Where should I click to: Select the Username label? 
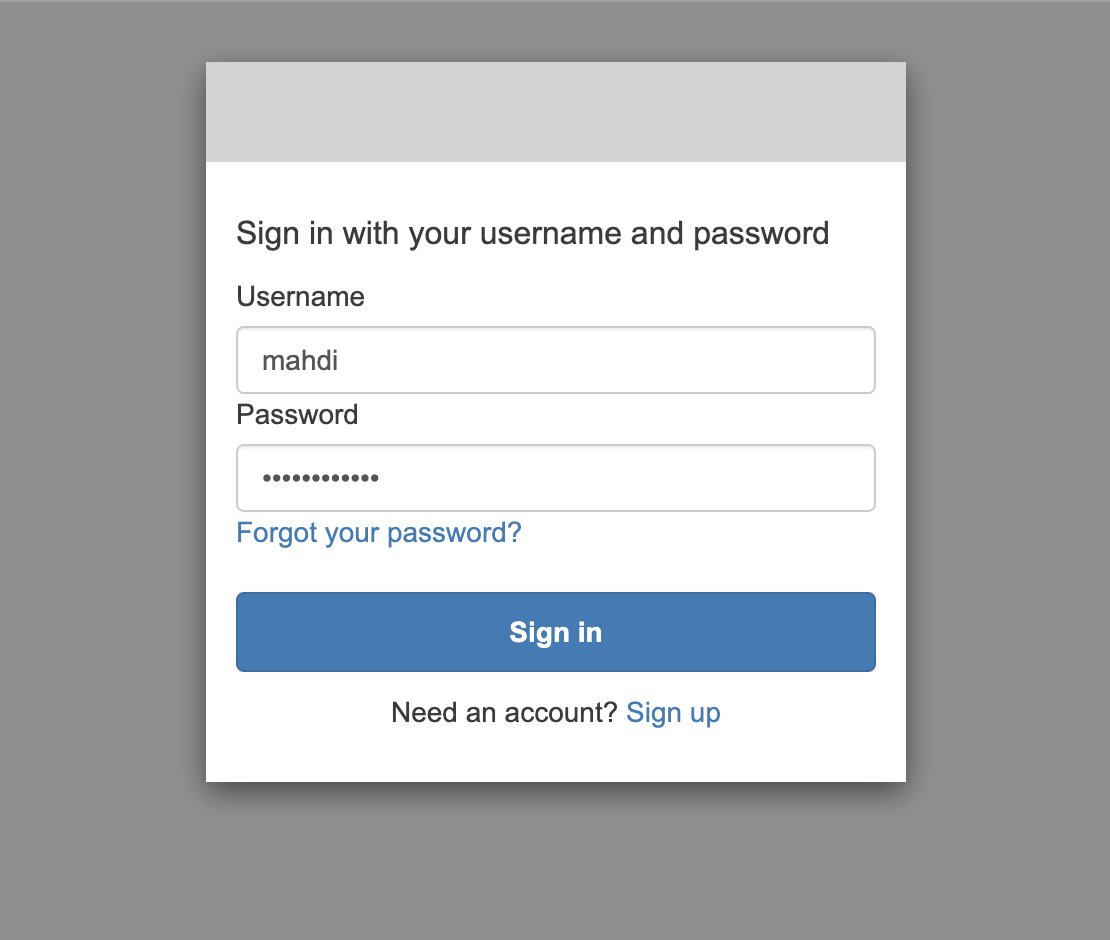pos(300,296)
